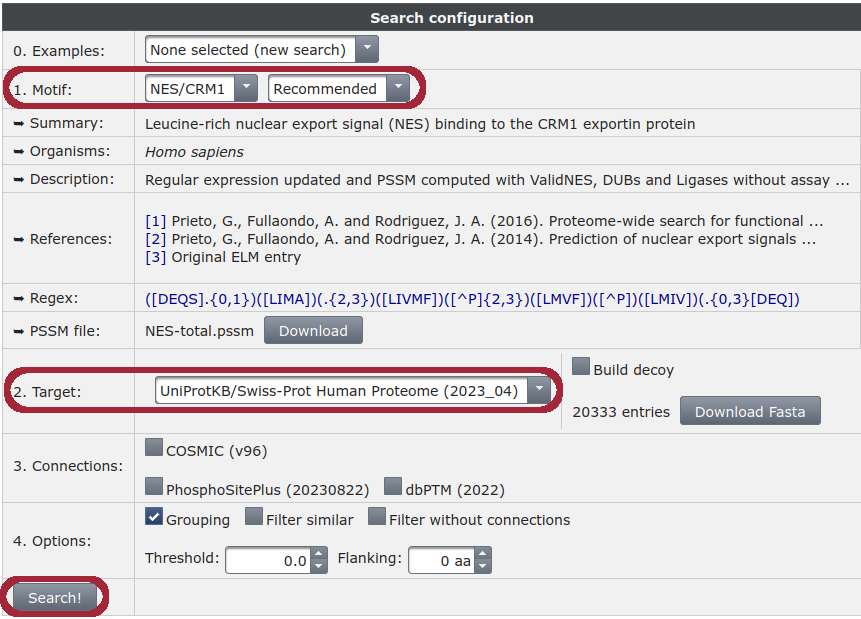Download the NES-total.pssm file
The width and height of the screenshot is (861, 619).
point(313,331)
